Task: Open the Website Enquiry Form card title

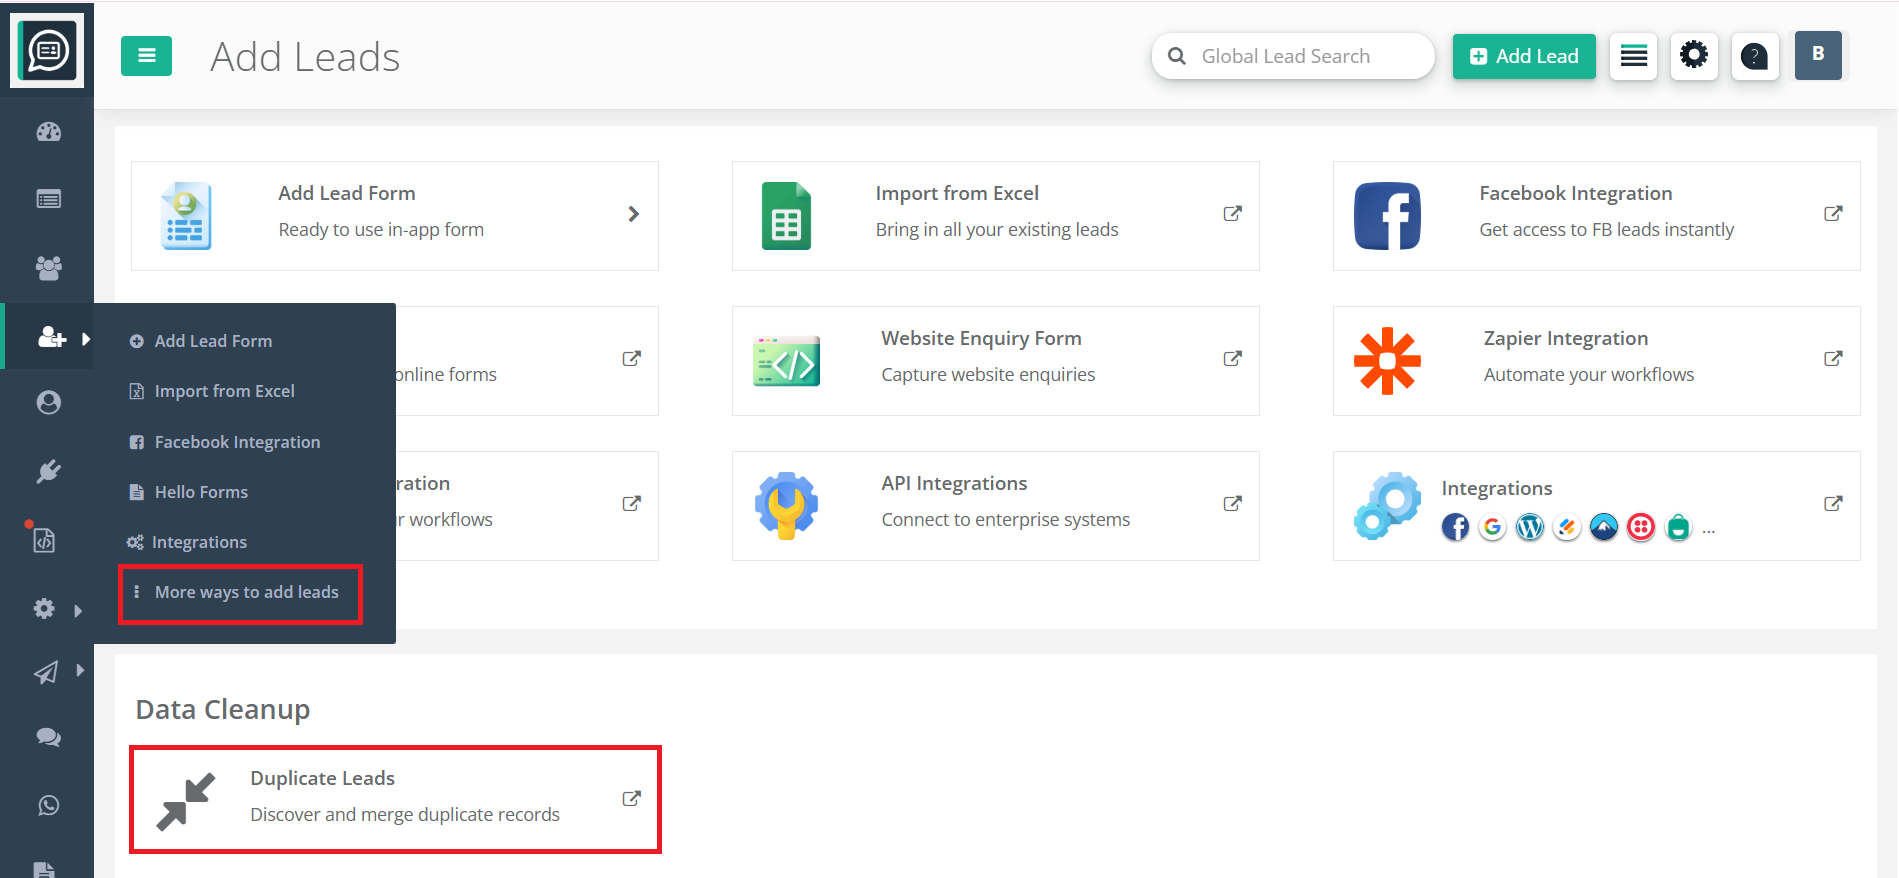Action: pos(981,338)
